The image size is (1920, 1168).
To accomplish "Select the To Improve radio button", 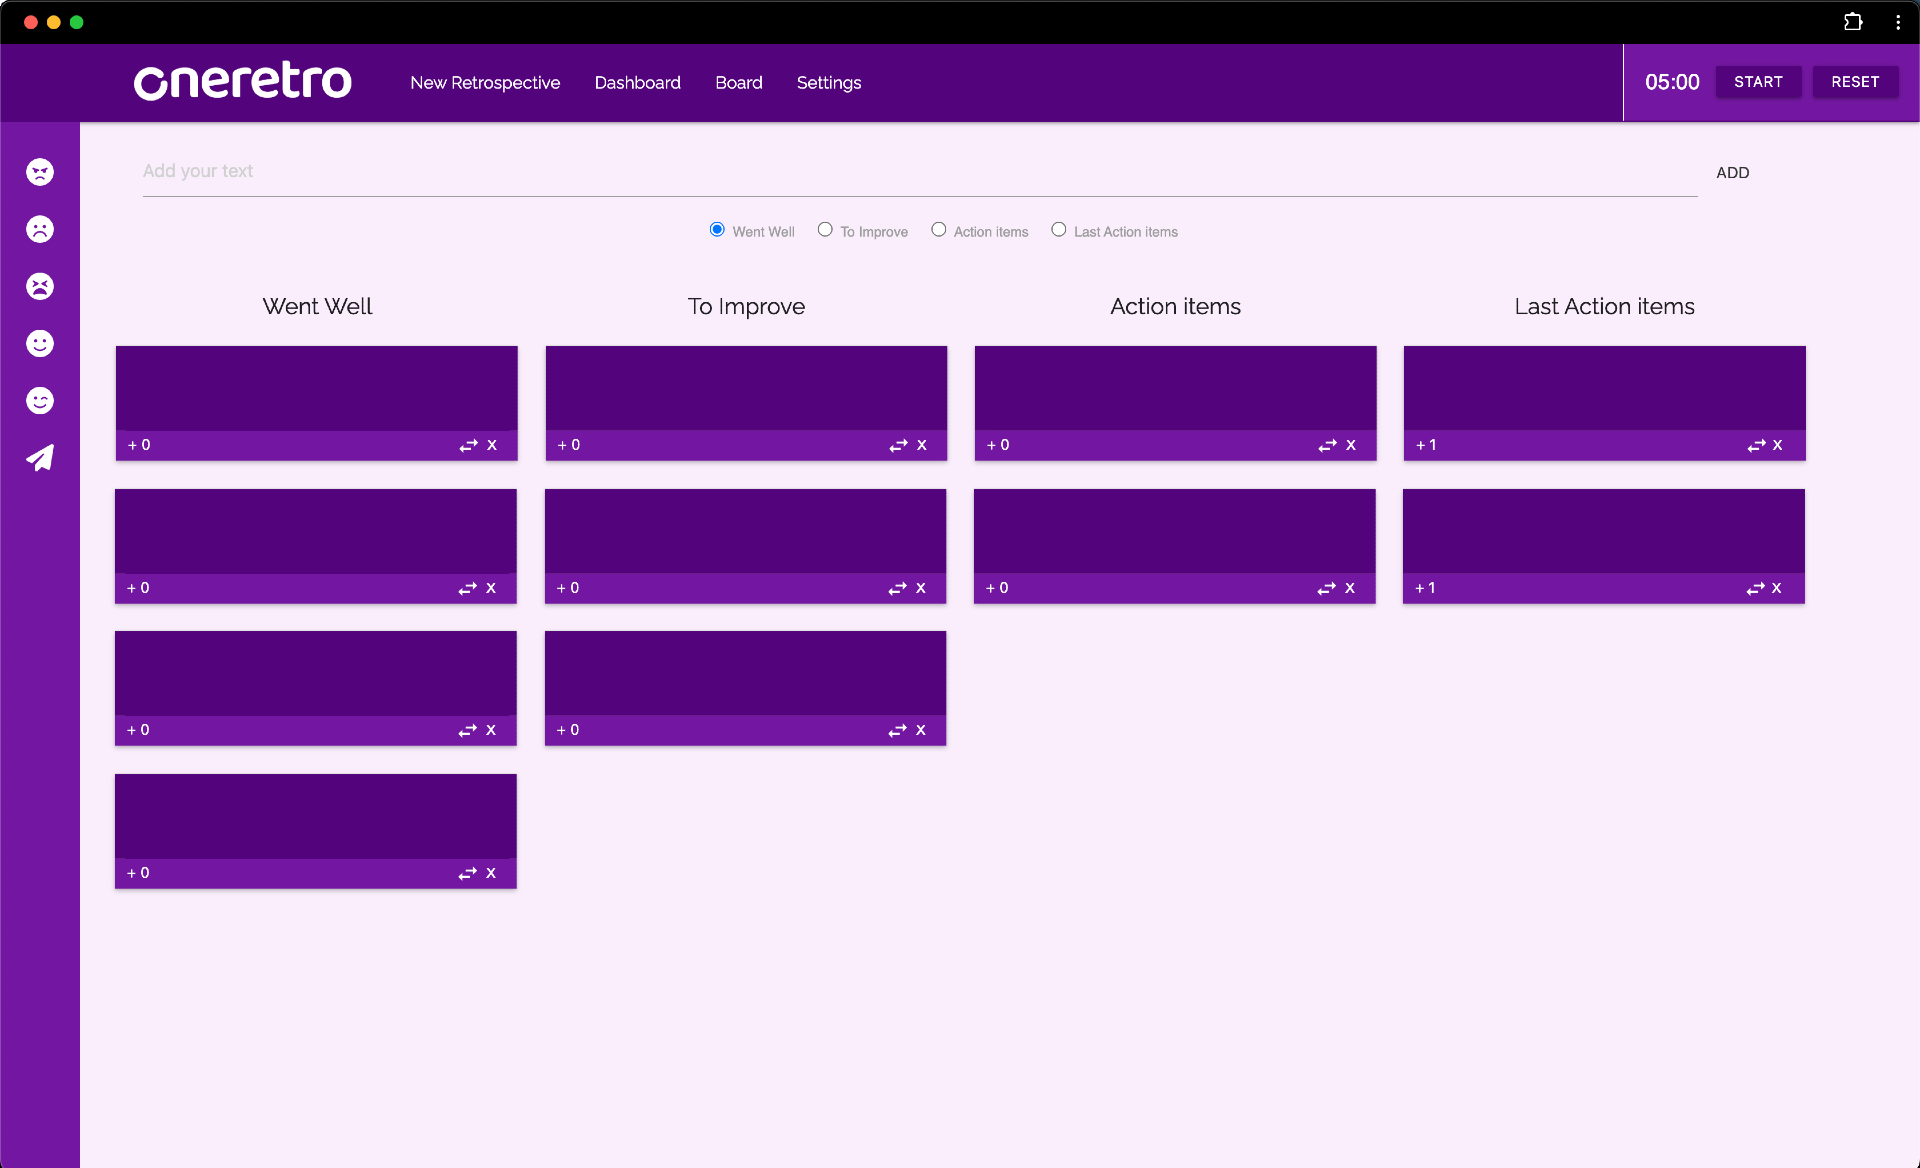I will point(825,230).
